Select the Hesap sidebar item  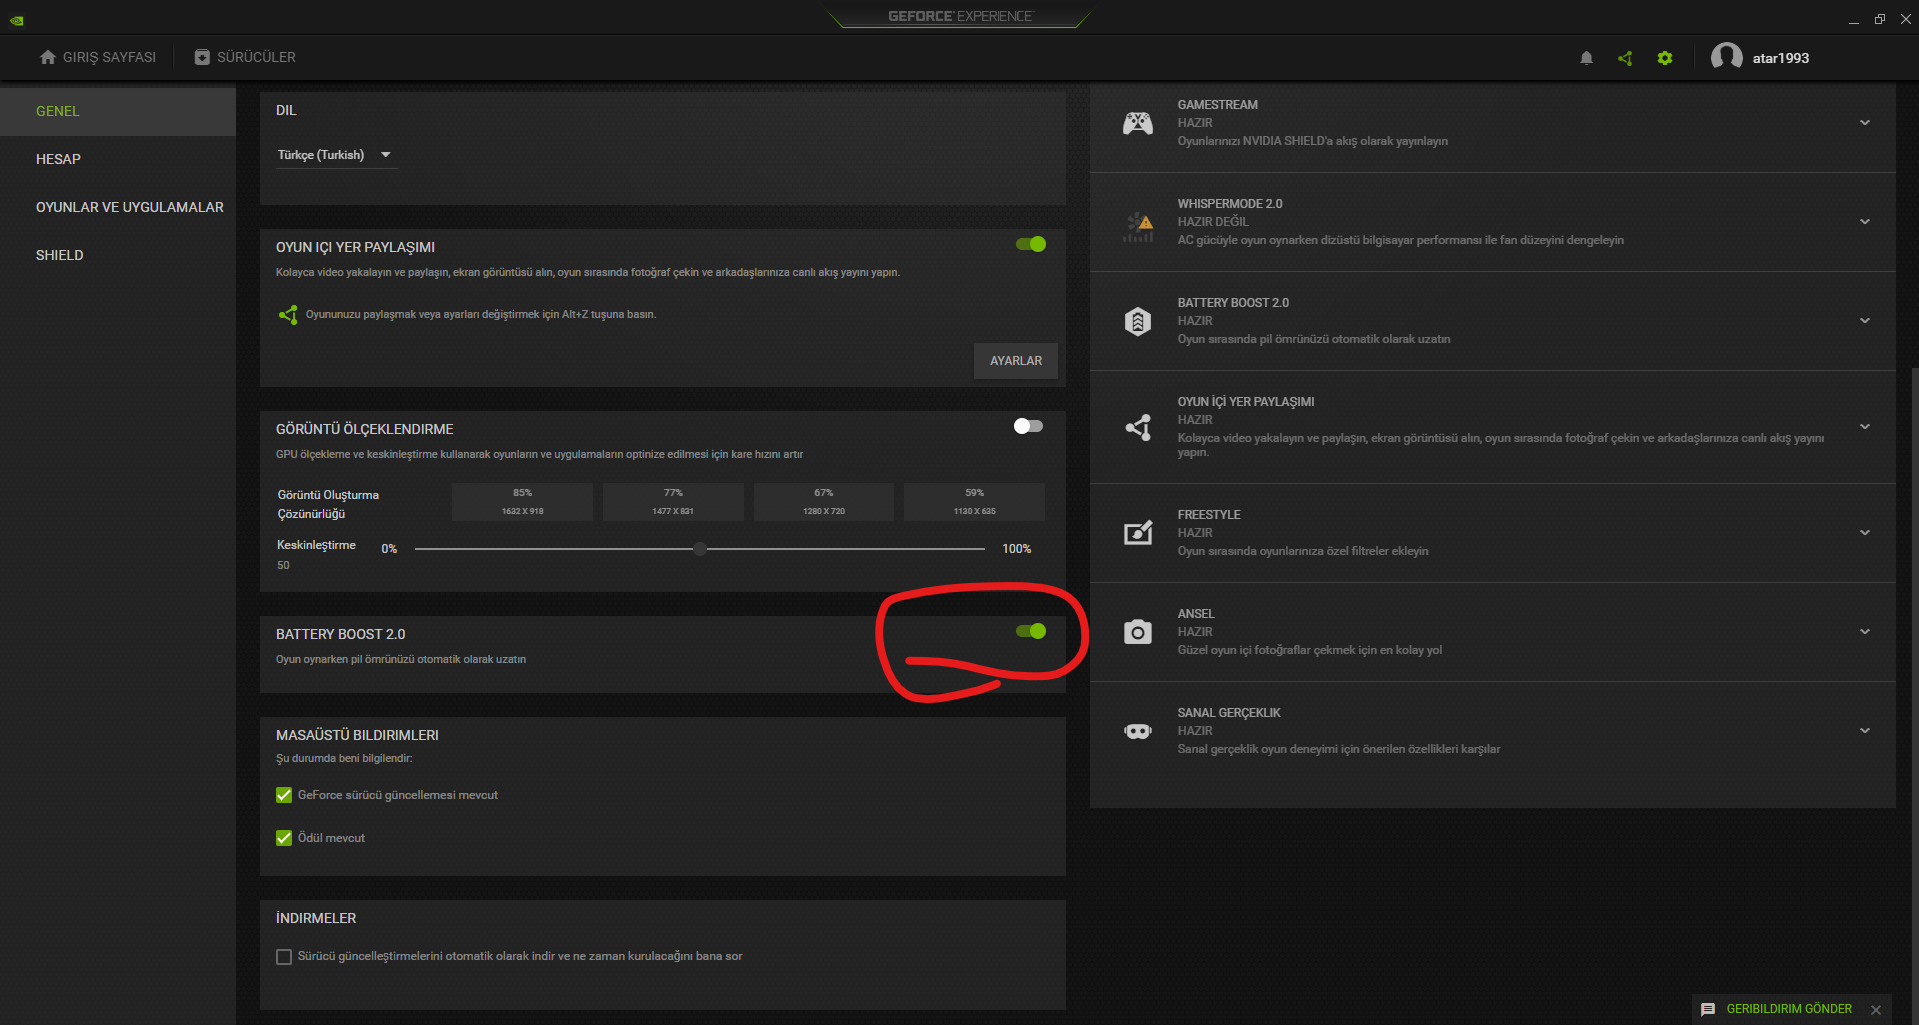[x=118, y=159]
